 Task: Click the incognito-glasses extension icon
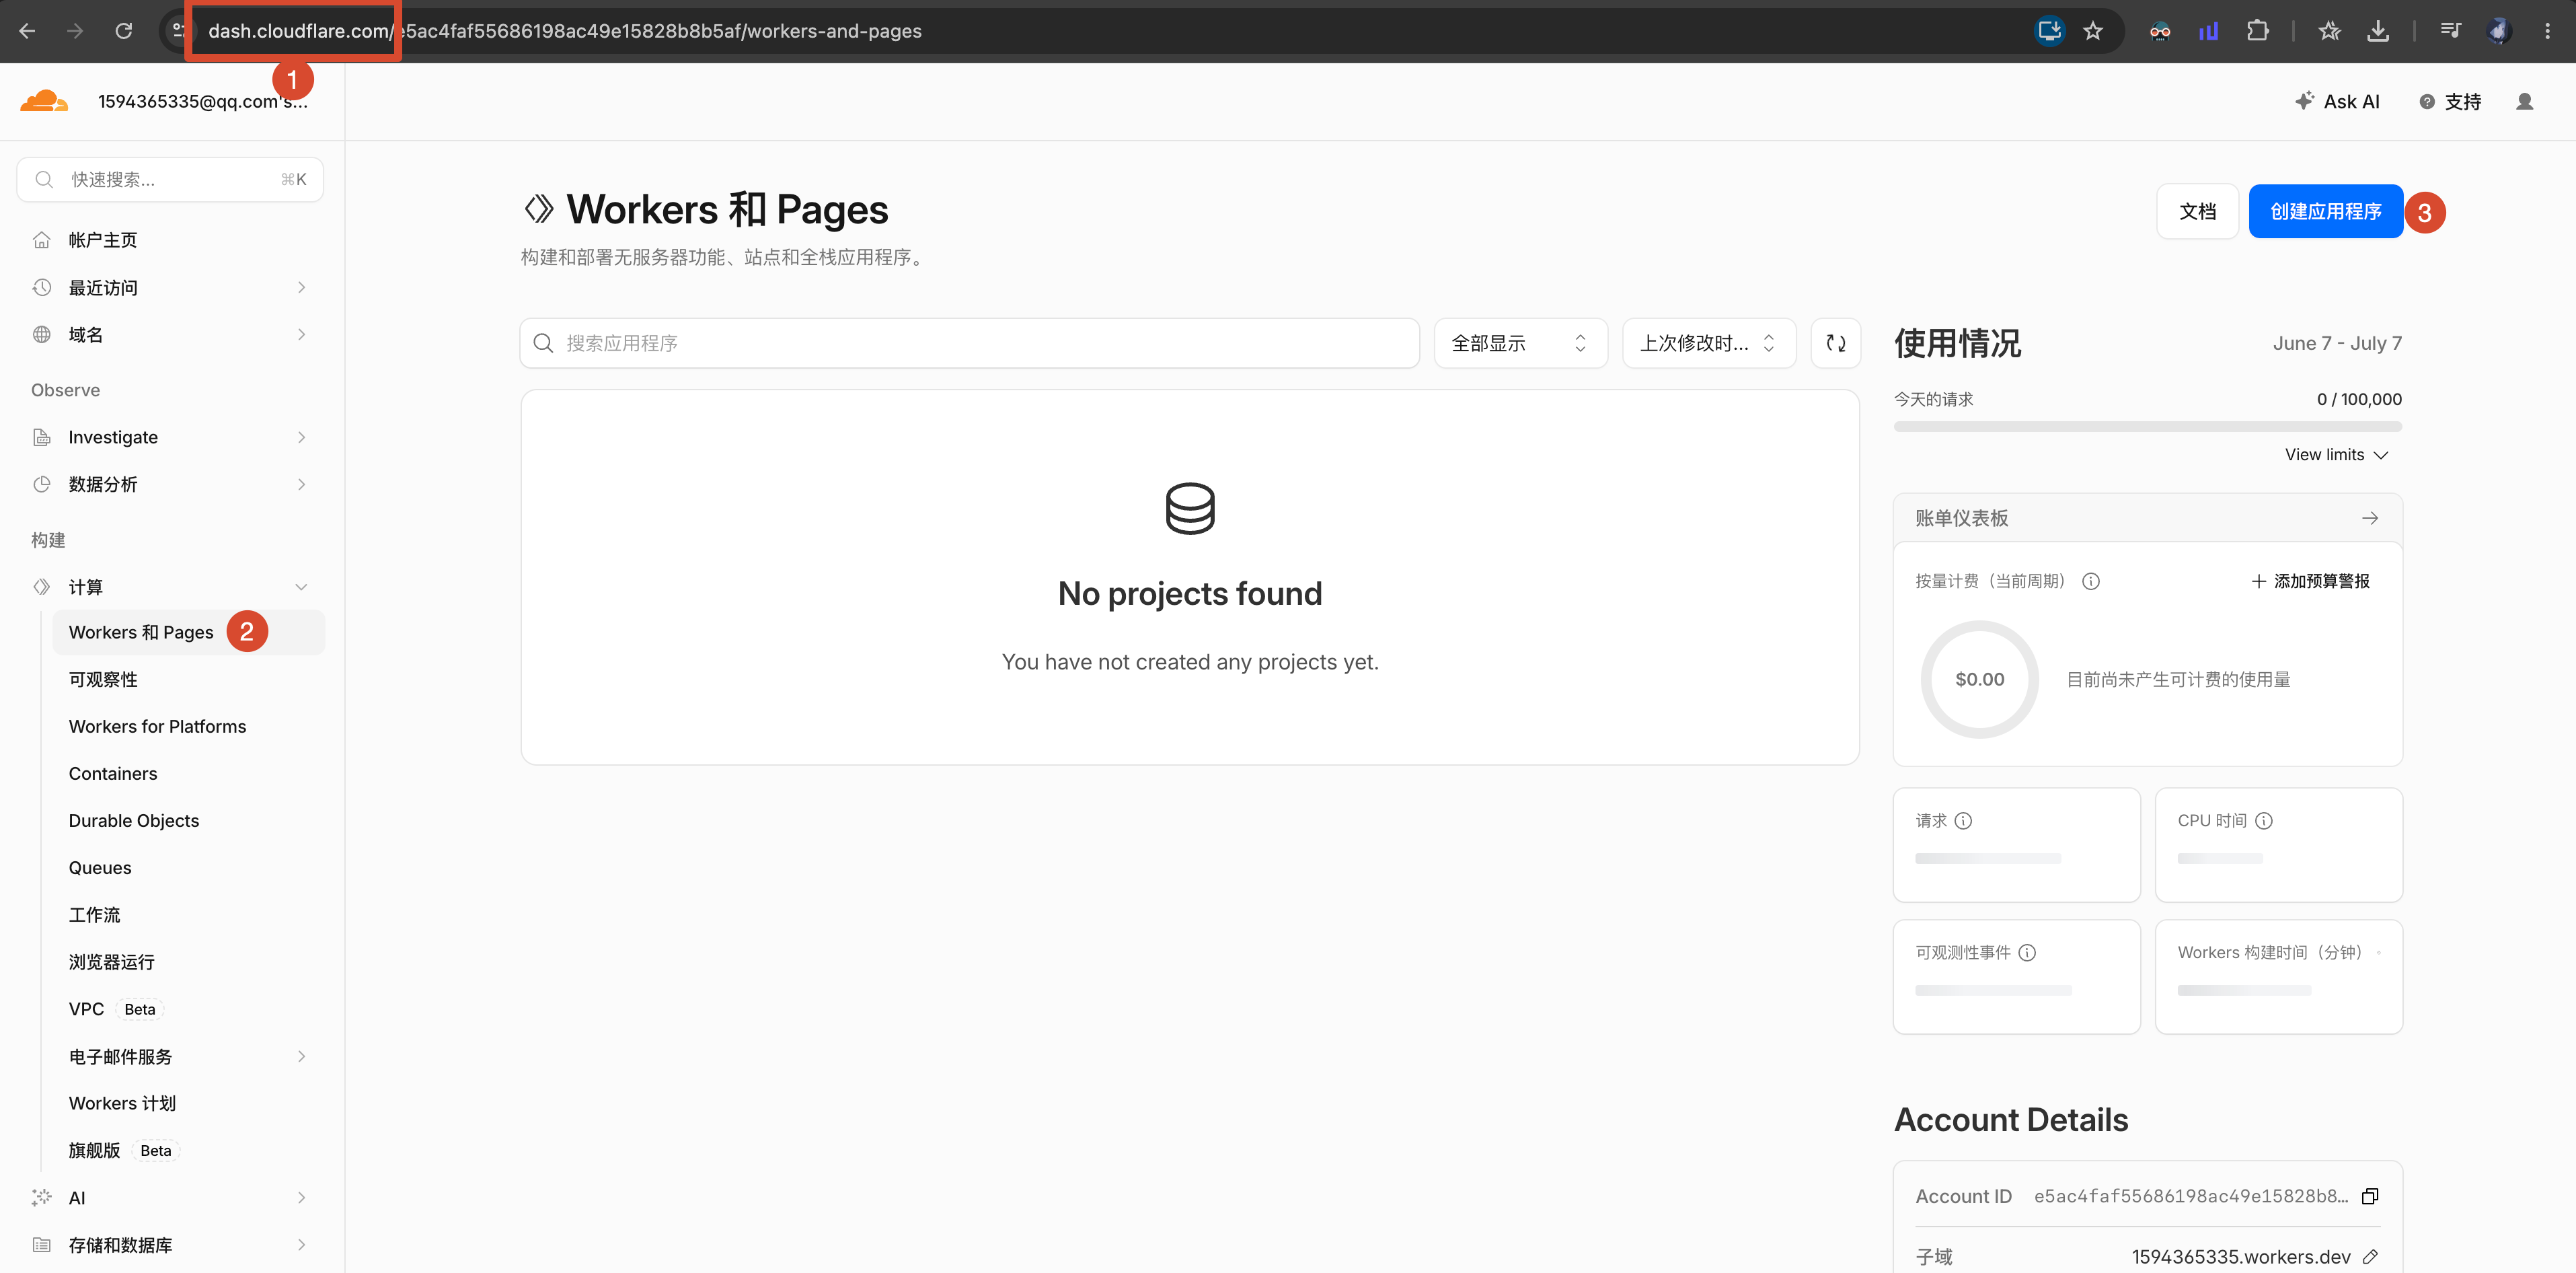[x=2160, y=31]
